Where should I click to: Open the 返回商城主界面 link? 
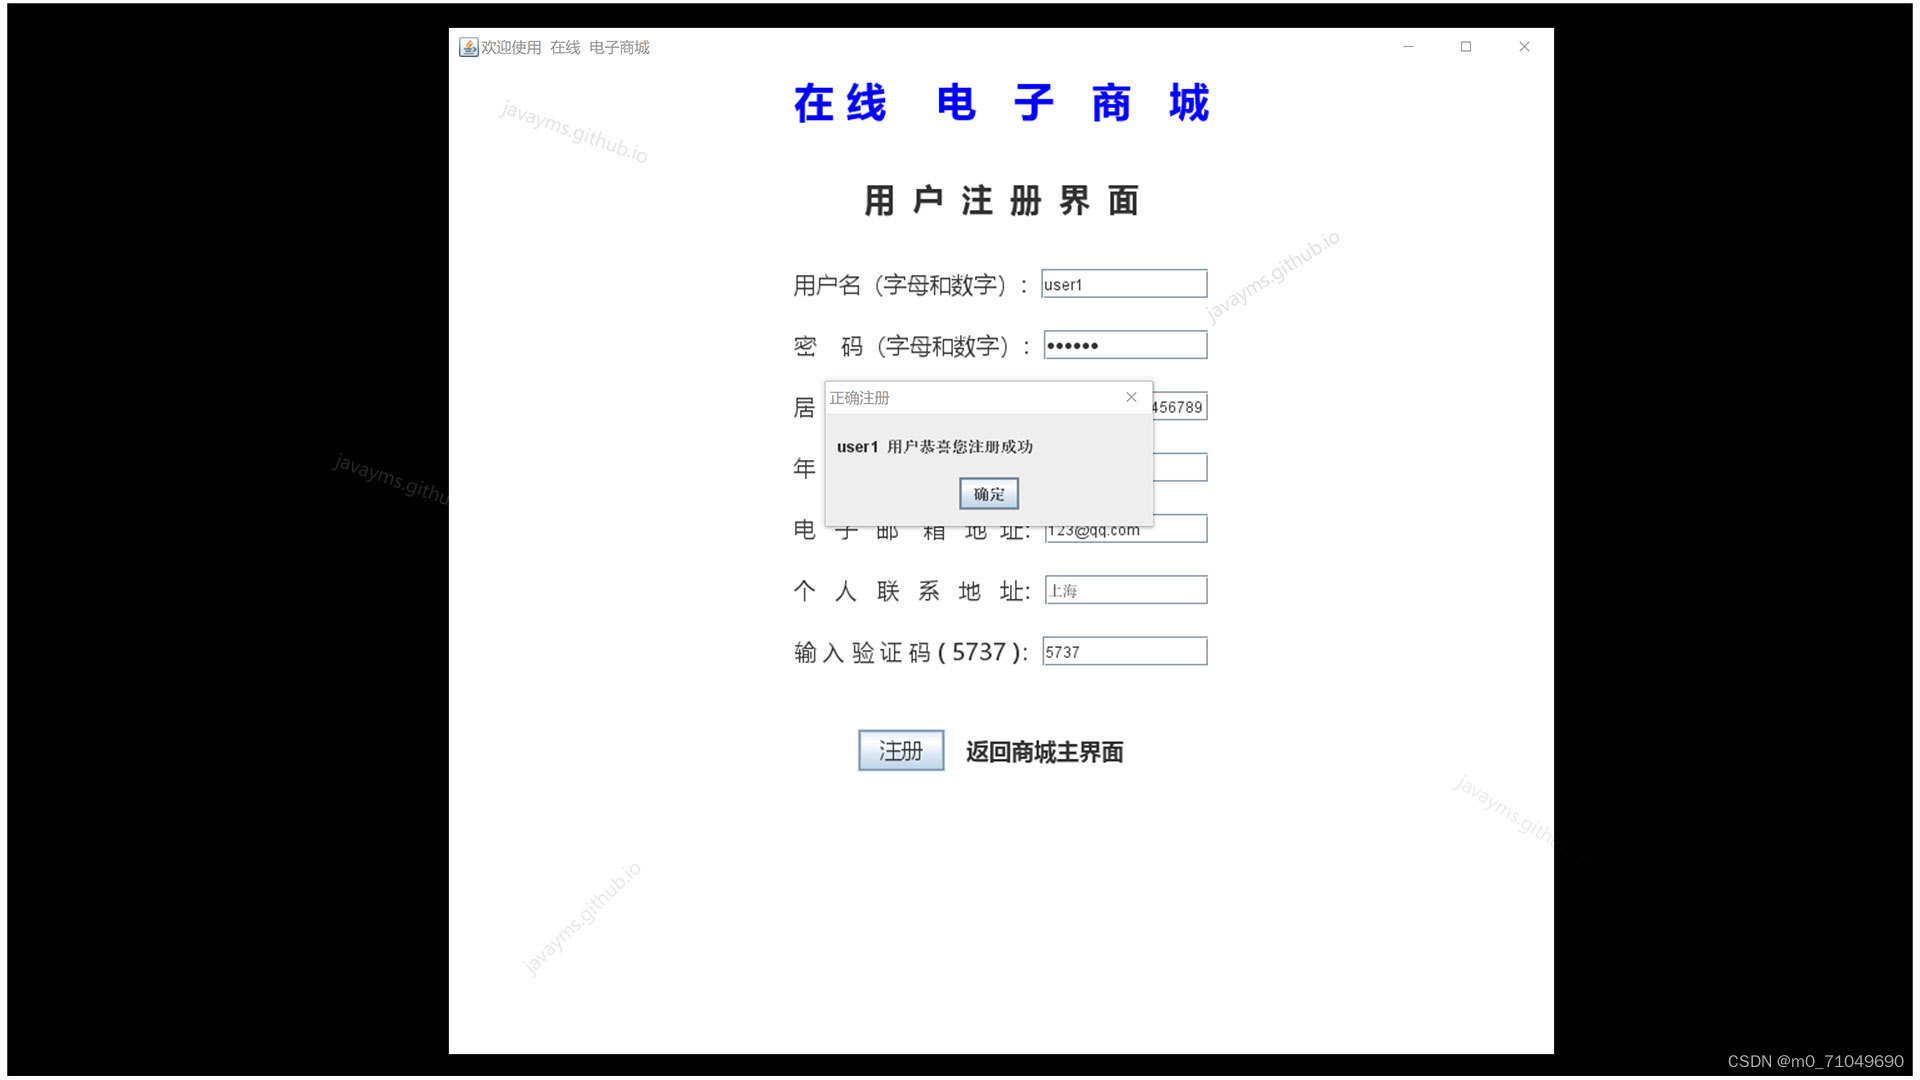point(1044,752)
